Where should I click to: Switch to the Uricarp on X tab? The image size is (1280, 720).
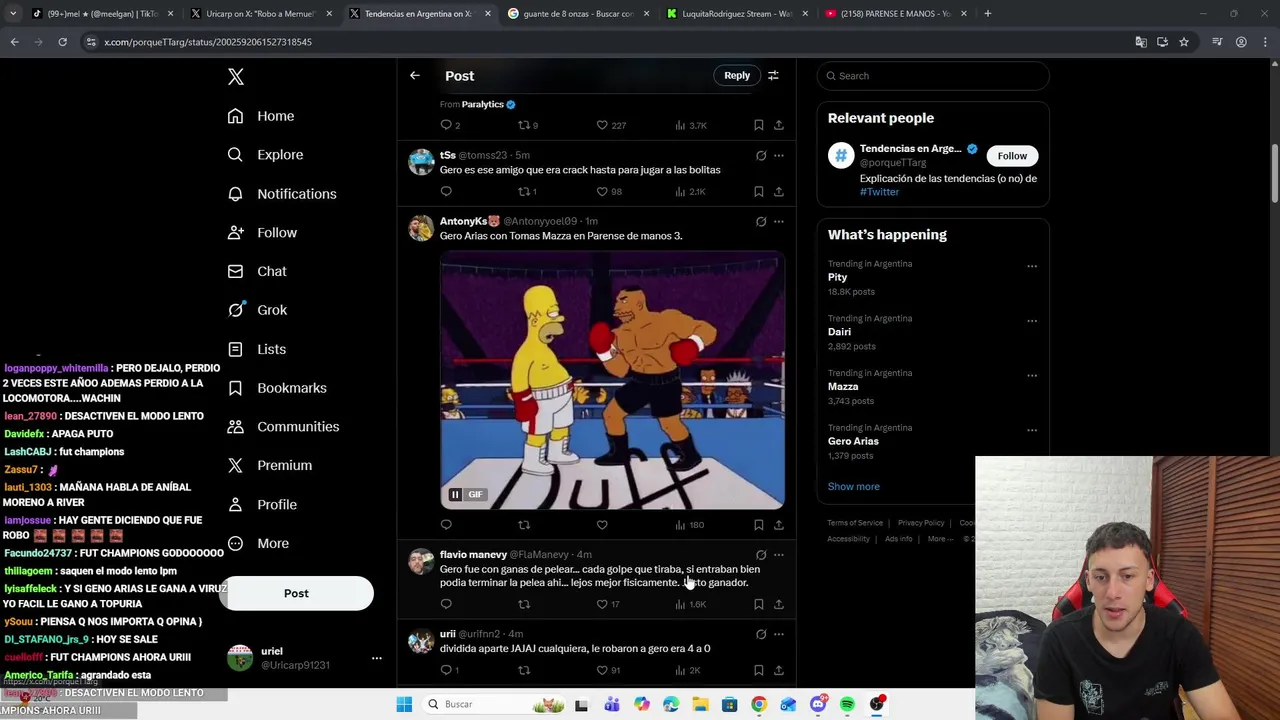pos(260,14)
